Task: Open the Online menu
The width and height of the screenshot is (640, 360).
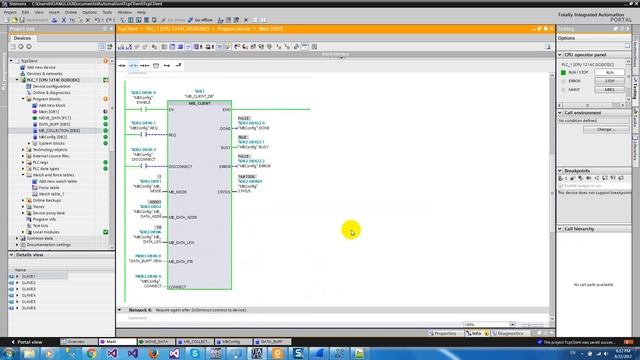Action: tap(71, 12)
